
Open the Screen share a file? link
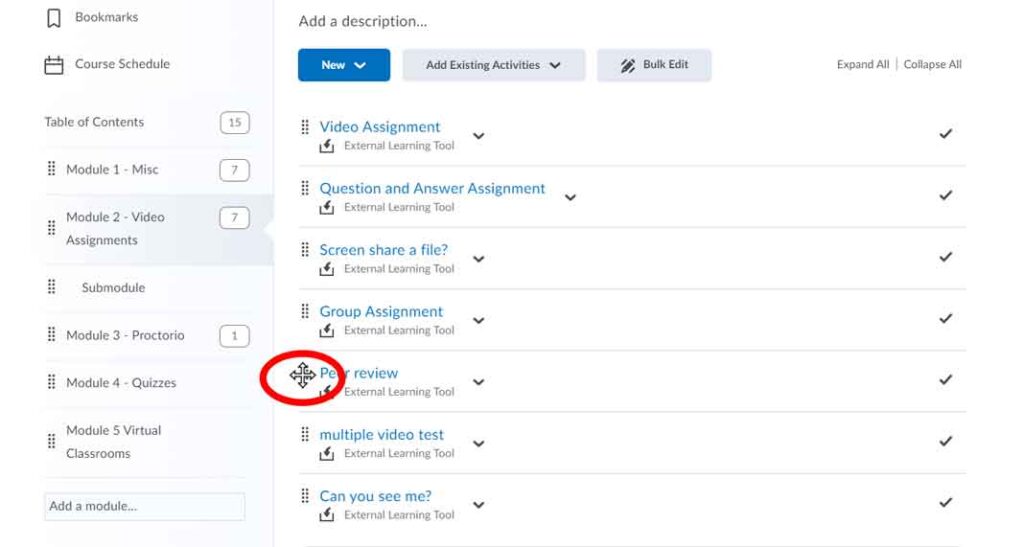[383, 250]
